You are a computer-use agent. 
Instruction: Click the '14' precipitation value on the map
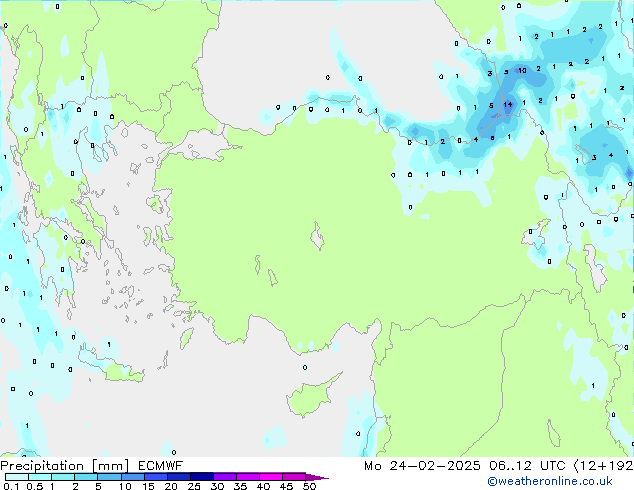(x=508, y=105)
